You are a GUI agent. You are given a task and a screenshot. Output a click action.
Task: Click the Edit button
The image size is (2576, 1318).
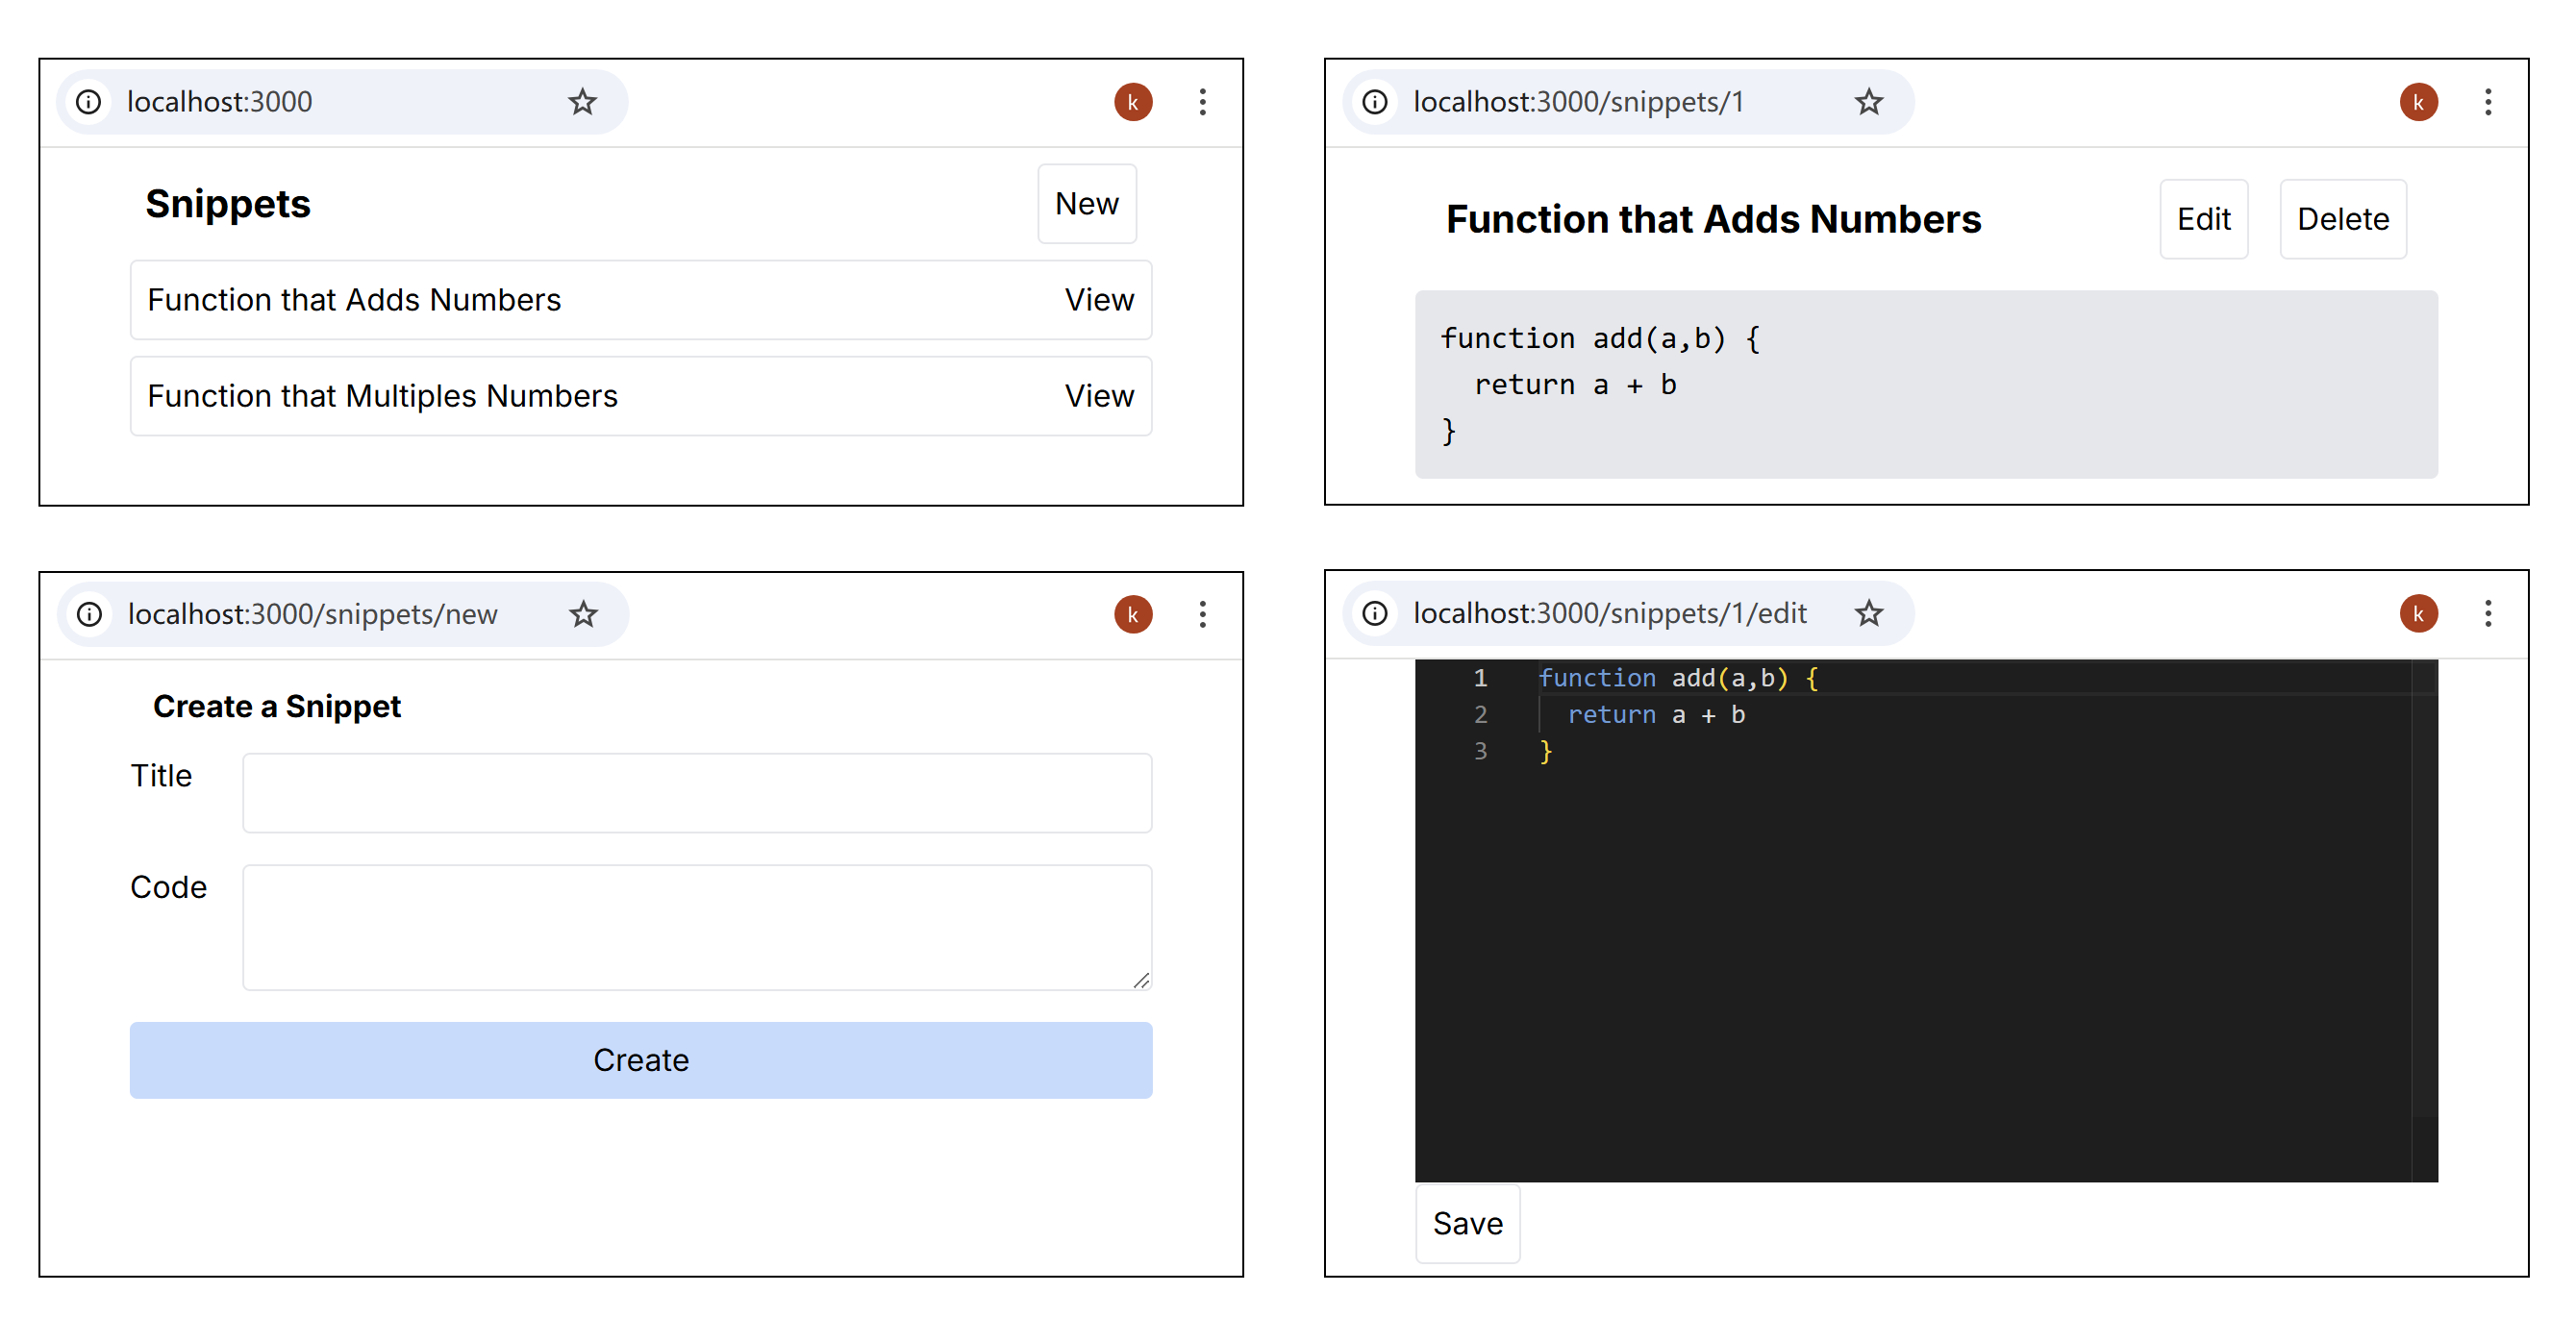(x=2203, y=219)
